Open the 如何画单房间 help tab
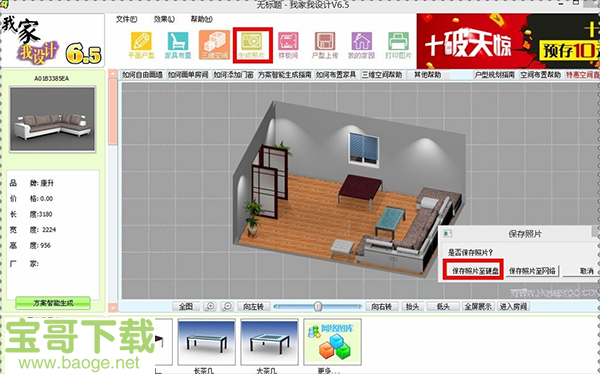 pos(188,75)
